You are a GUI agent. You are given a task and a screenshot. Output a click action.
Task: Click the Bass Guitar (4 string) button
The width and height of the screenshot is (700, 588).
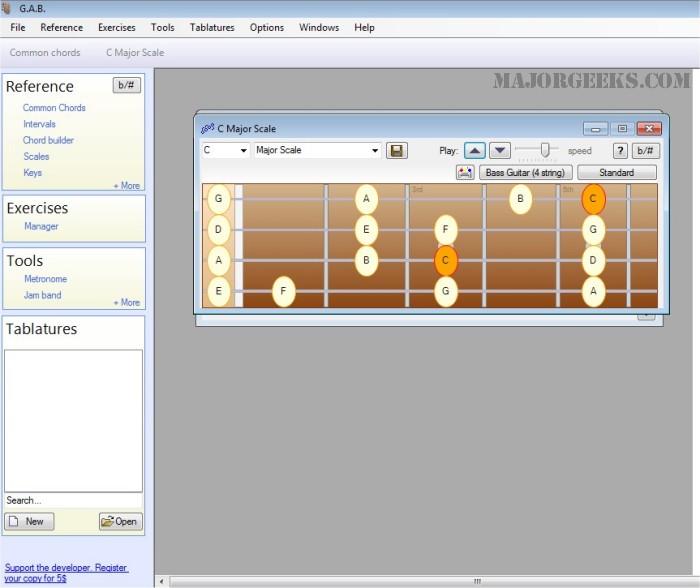pyautogui.click(x=525, y=172)
